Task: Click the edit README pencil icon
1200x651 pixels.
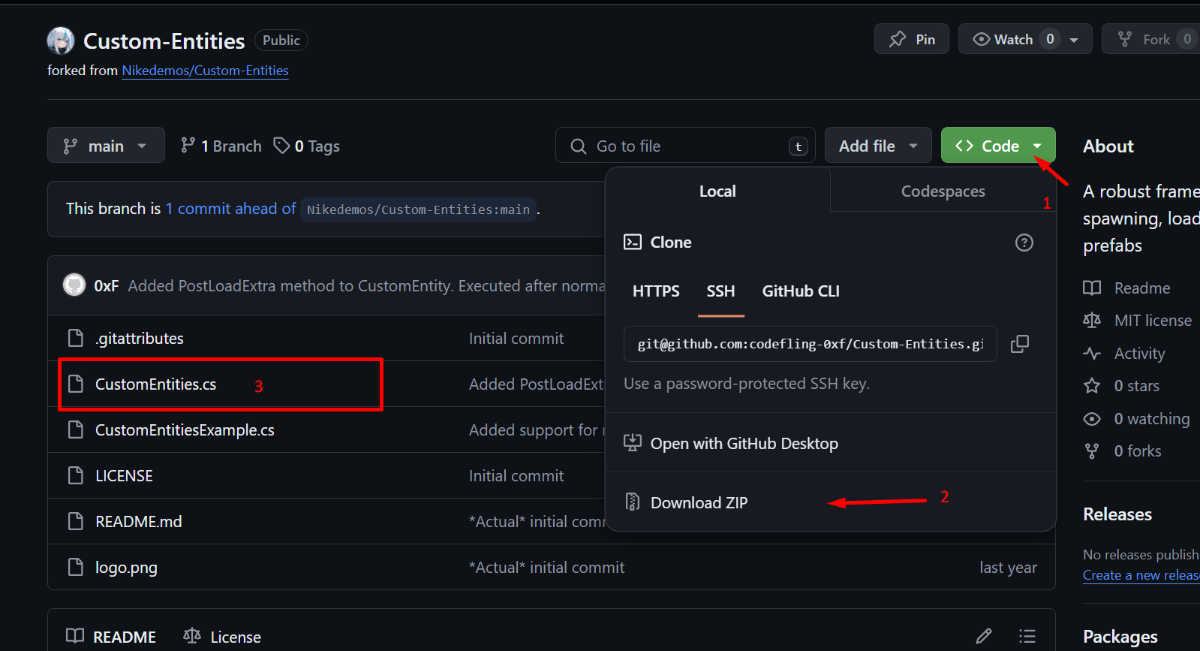Action: [x=984, y=636]
